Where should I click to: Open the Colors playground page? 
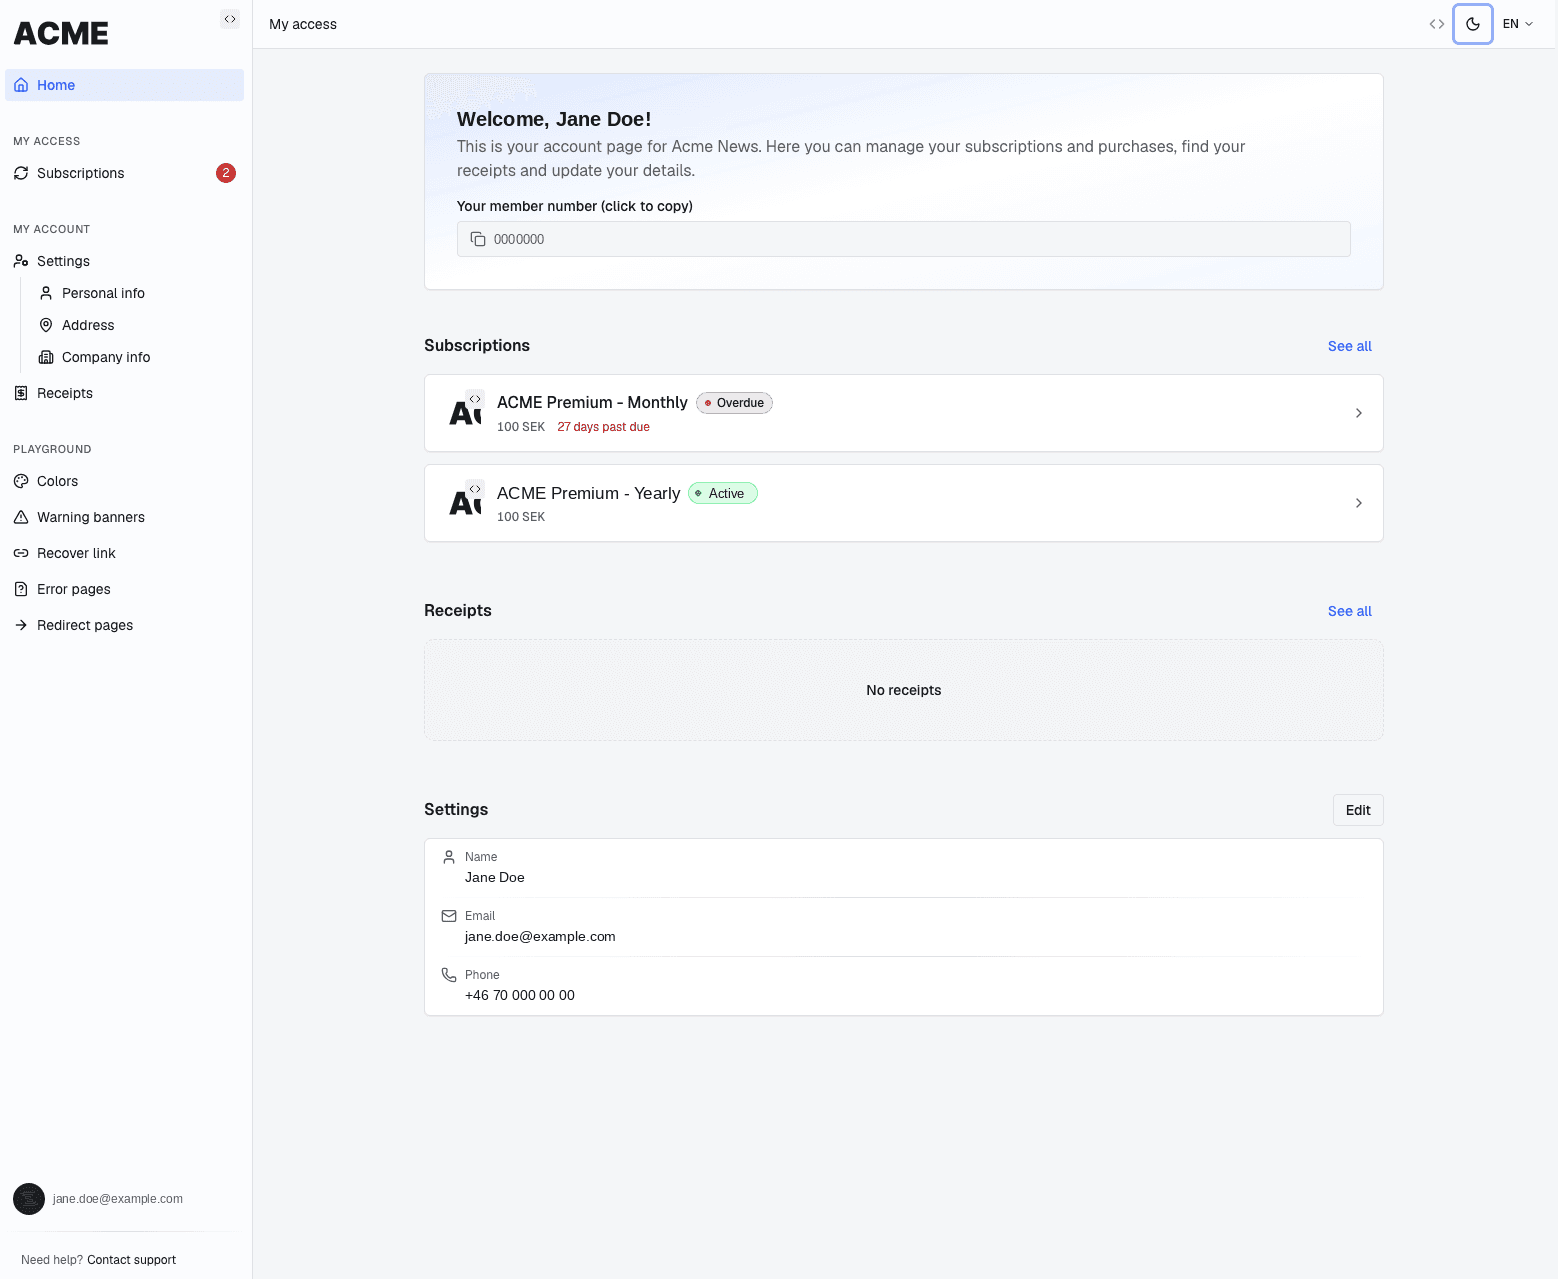124,481
